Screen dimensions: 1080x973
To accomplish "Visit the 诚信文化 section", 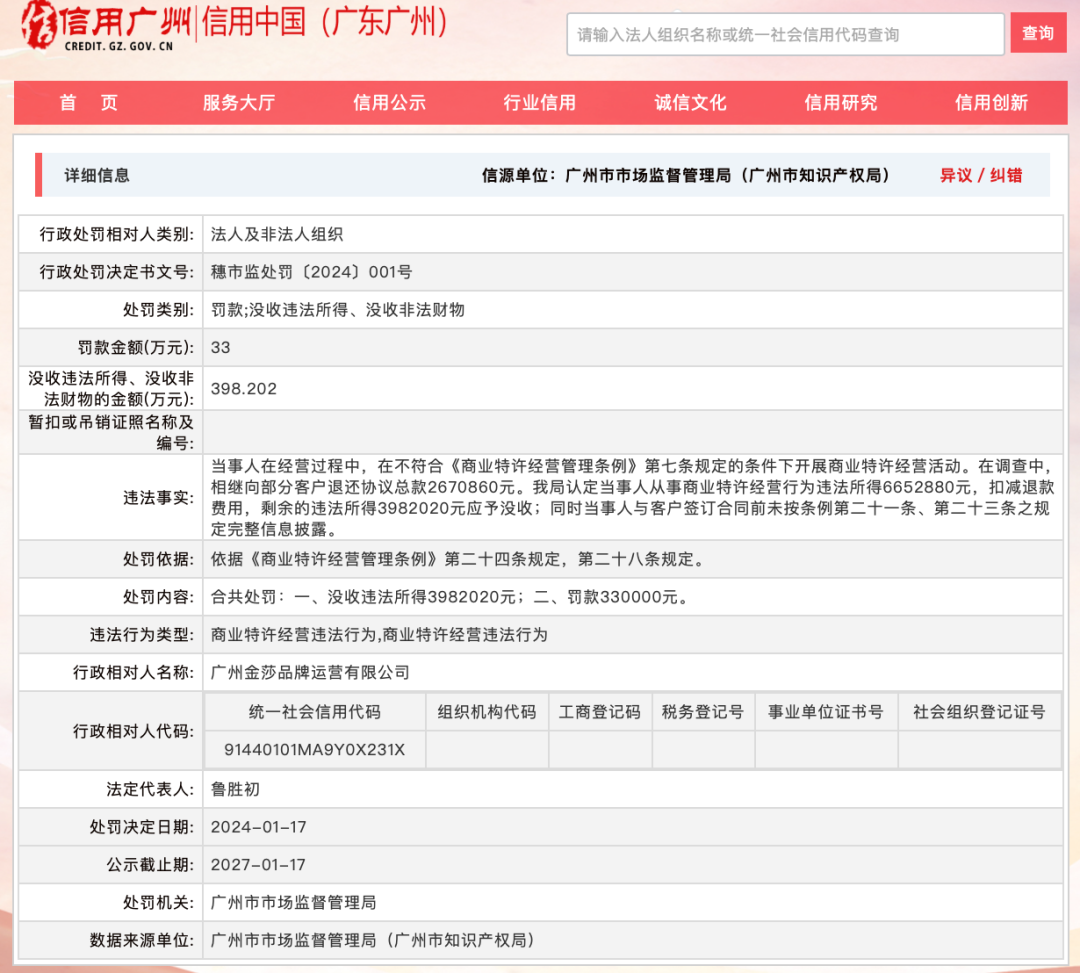I will (x=690, y=102).
